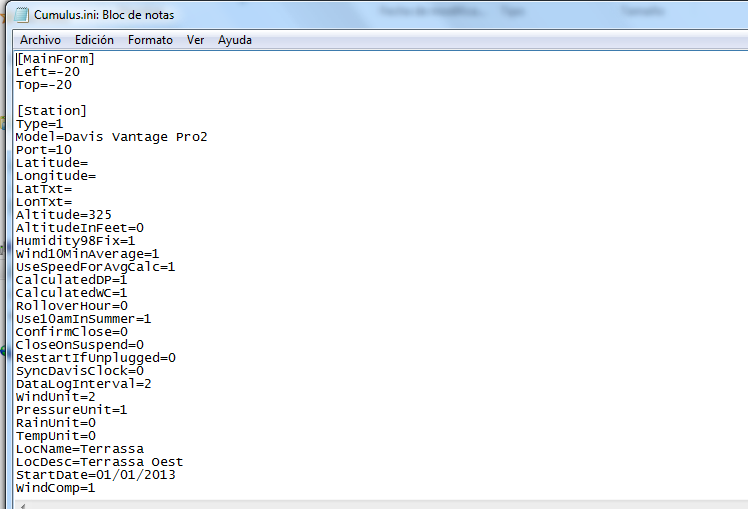Open the Formato menu

pyautogui.click(x=150, y=40)
